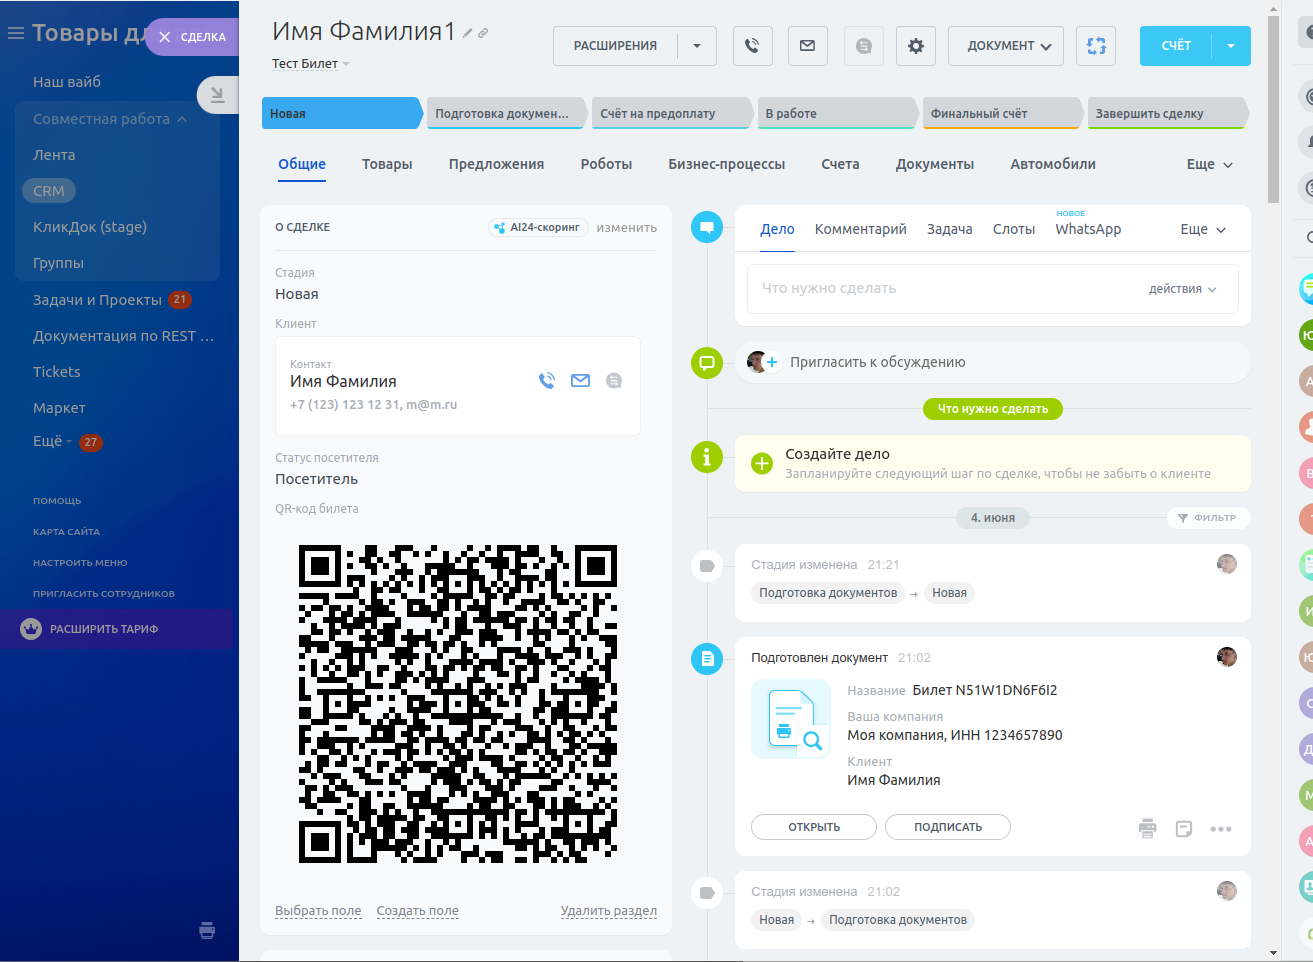1313x962 pixels.
Task: Collapse the Совместная работа menu section
Action: click(x=182, y=119)
